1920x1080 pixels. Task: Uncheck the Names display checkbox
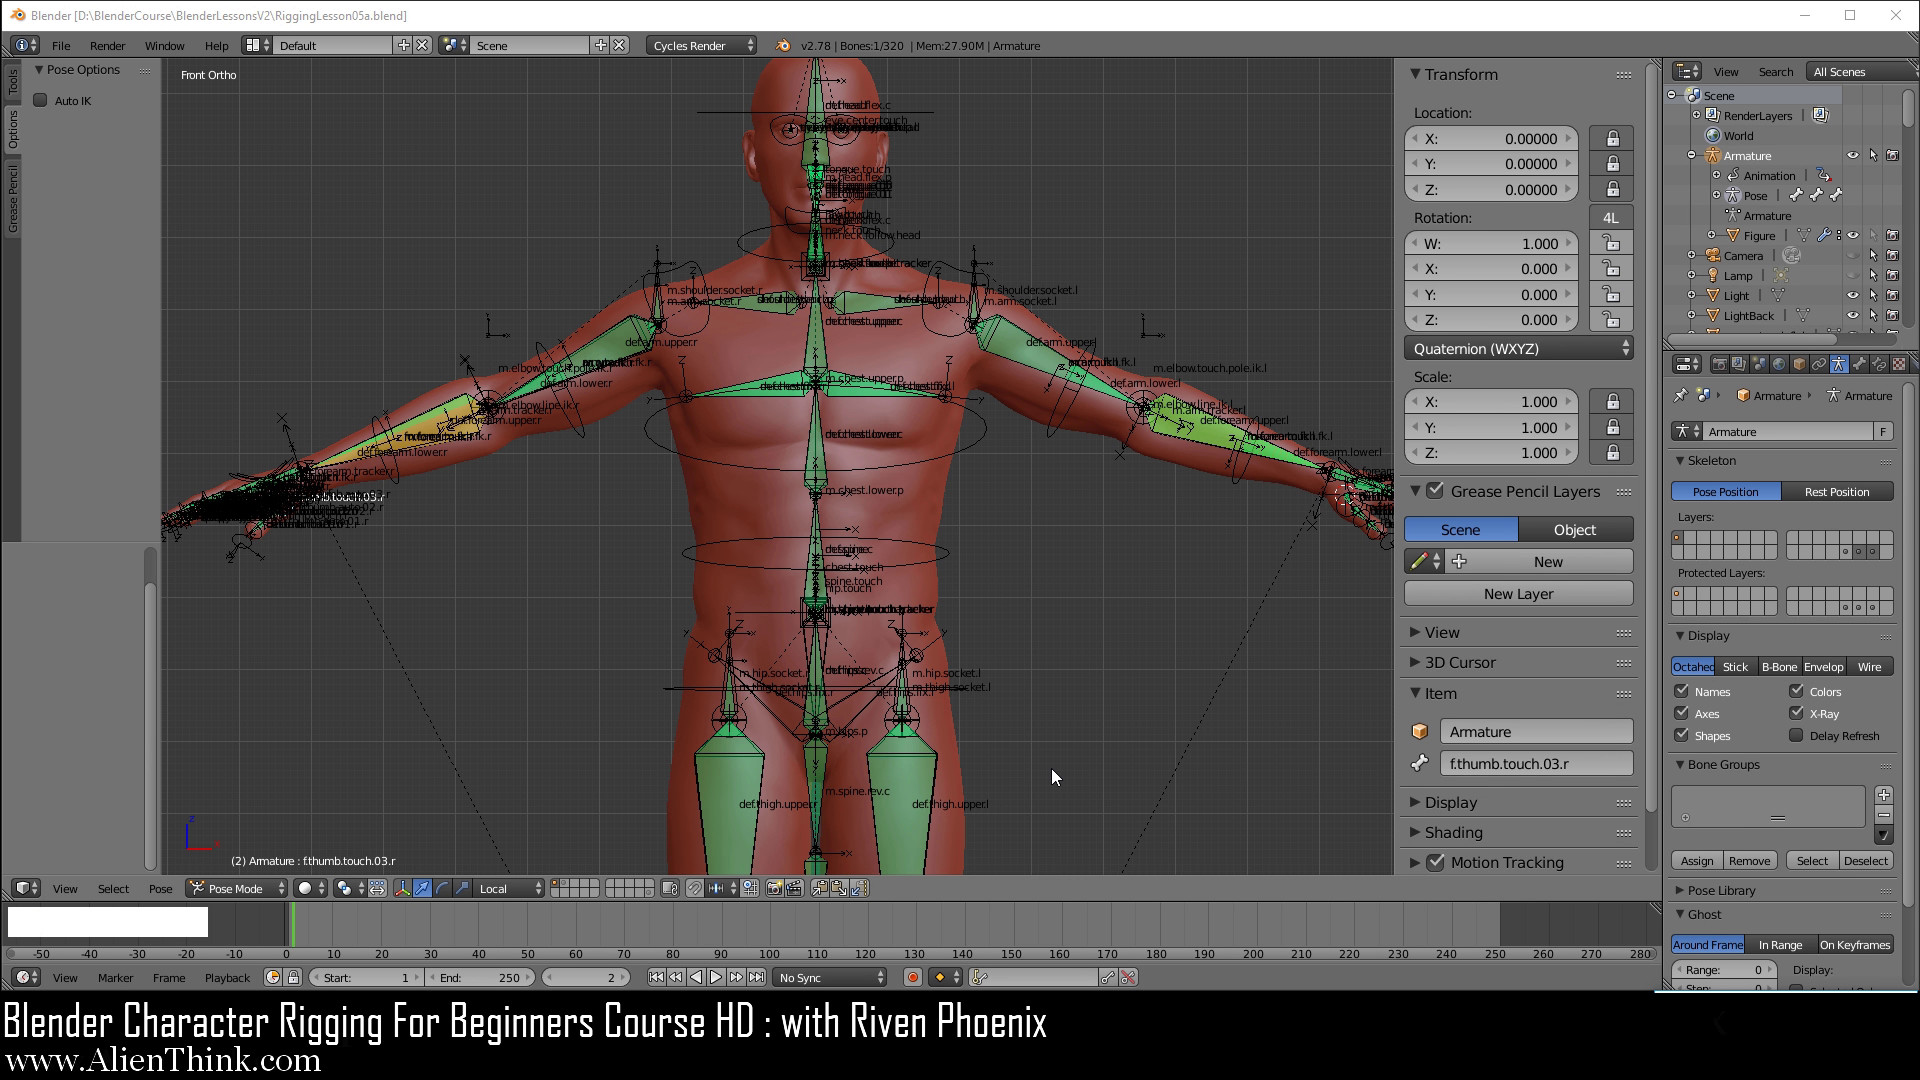(1682, 691)
